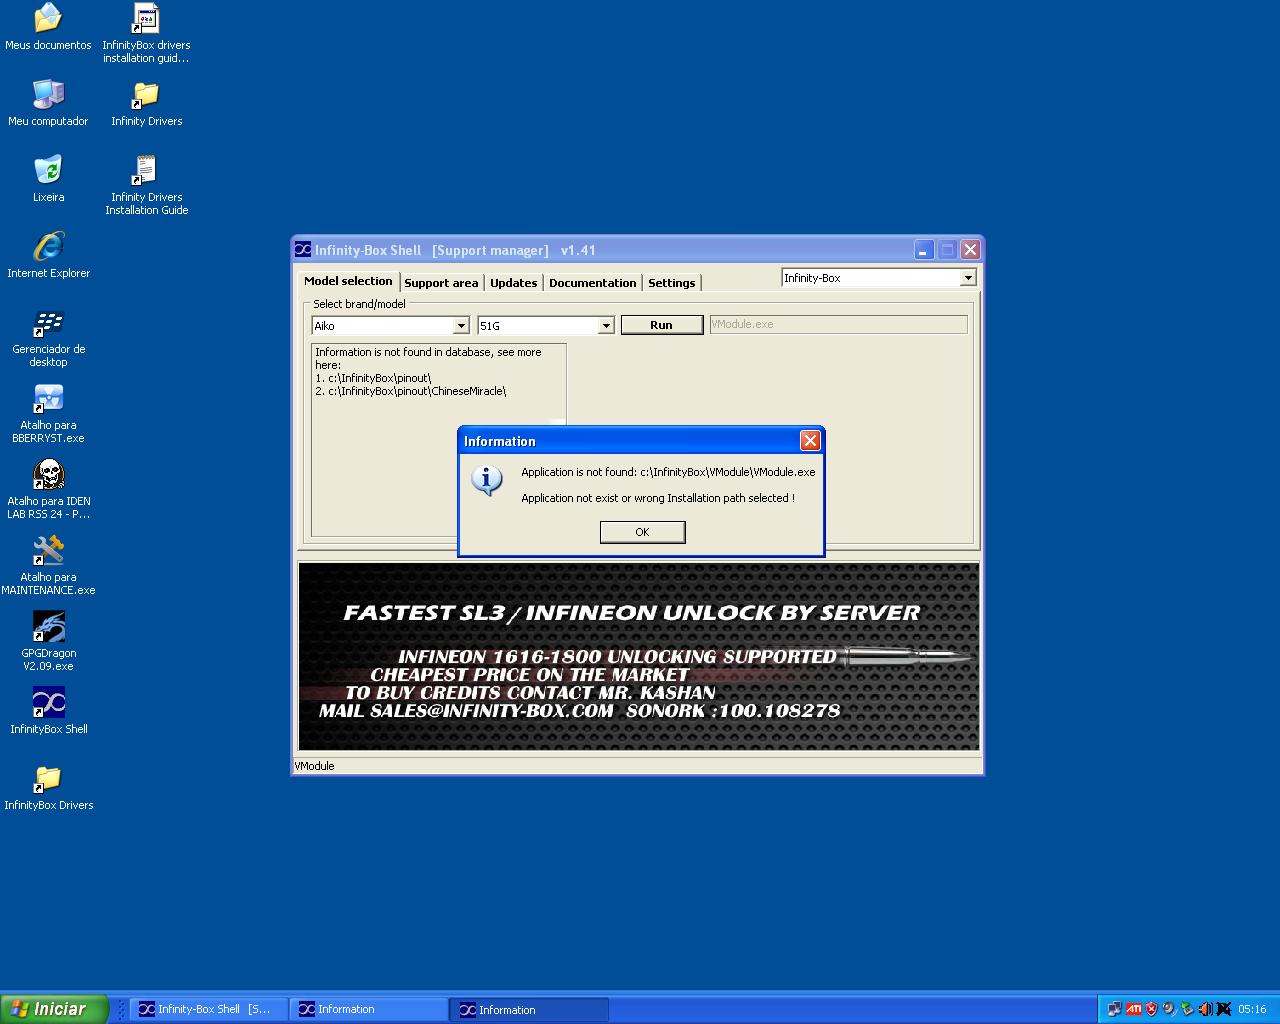Click OK in the Information dialog

(642, 532)
